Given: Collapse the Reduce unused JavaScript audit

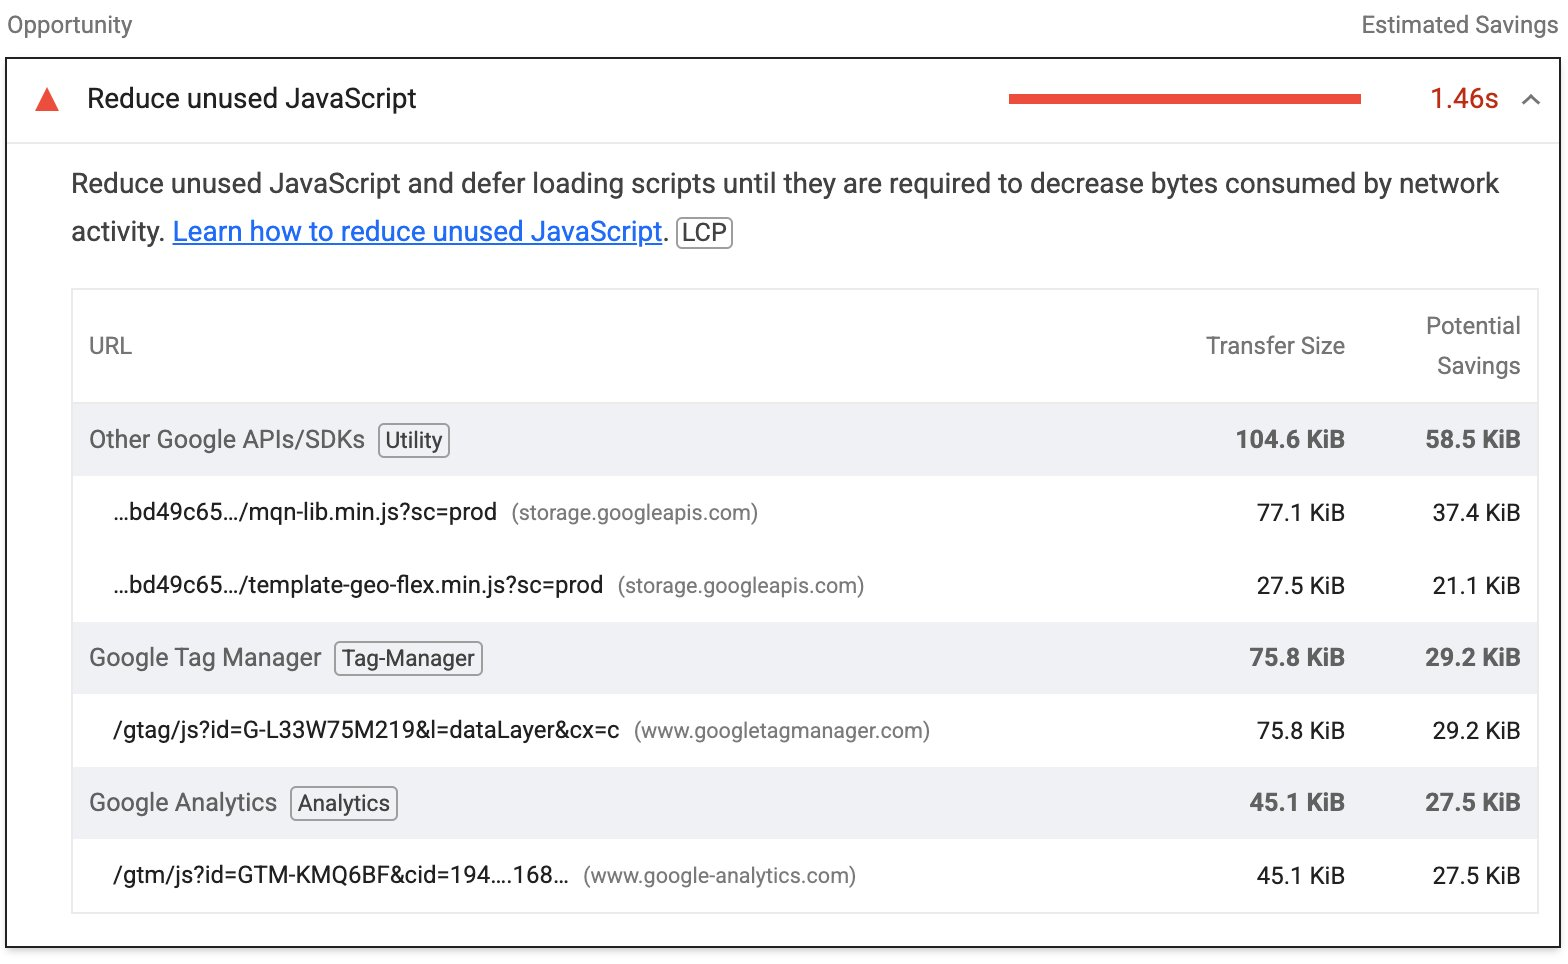Looking at the screenshot, I should coord(1530,99).
